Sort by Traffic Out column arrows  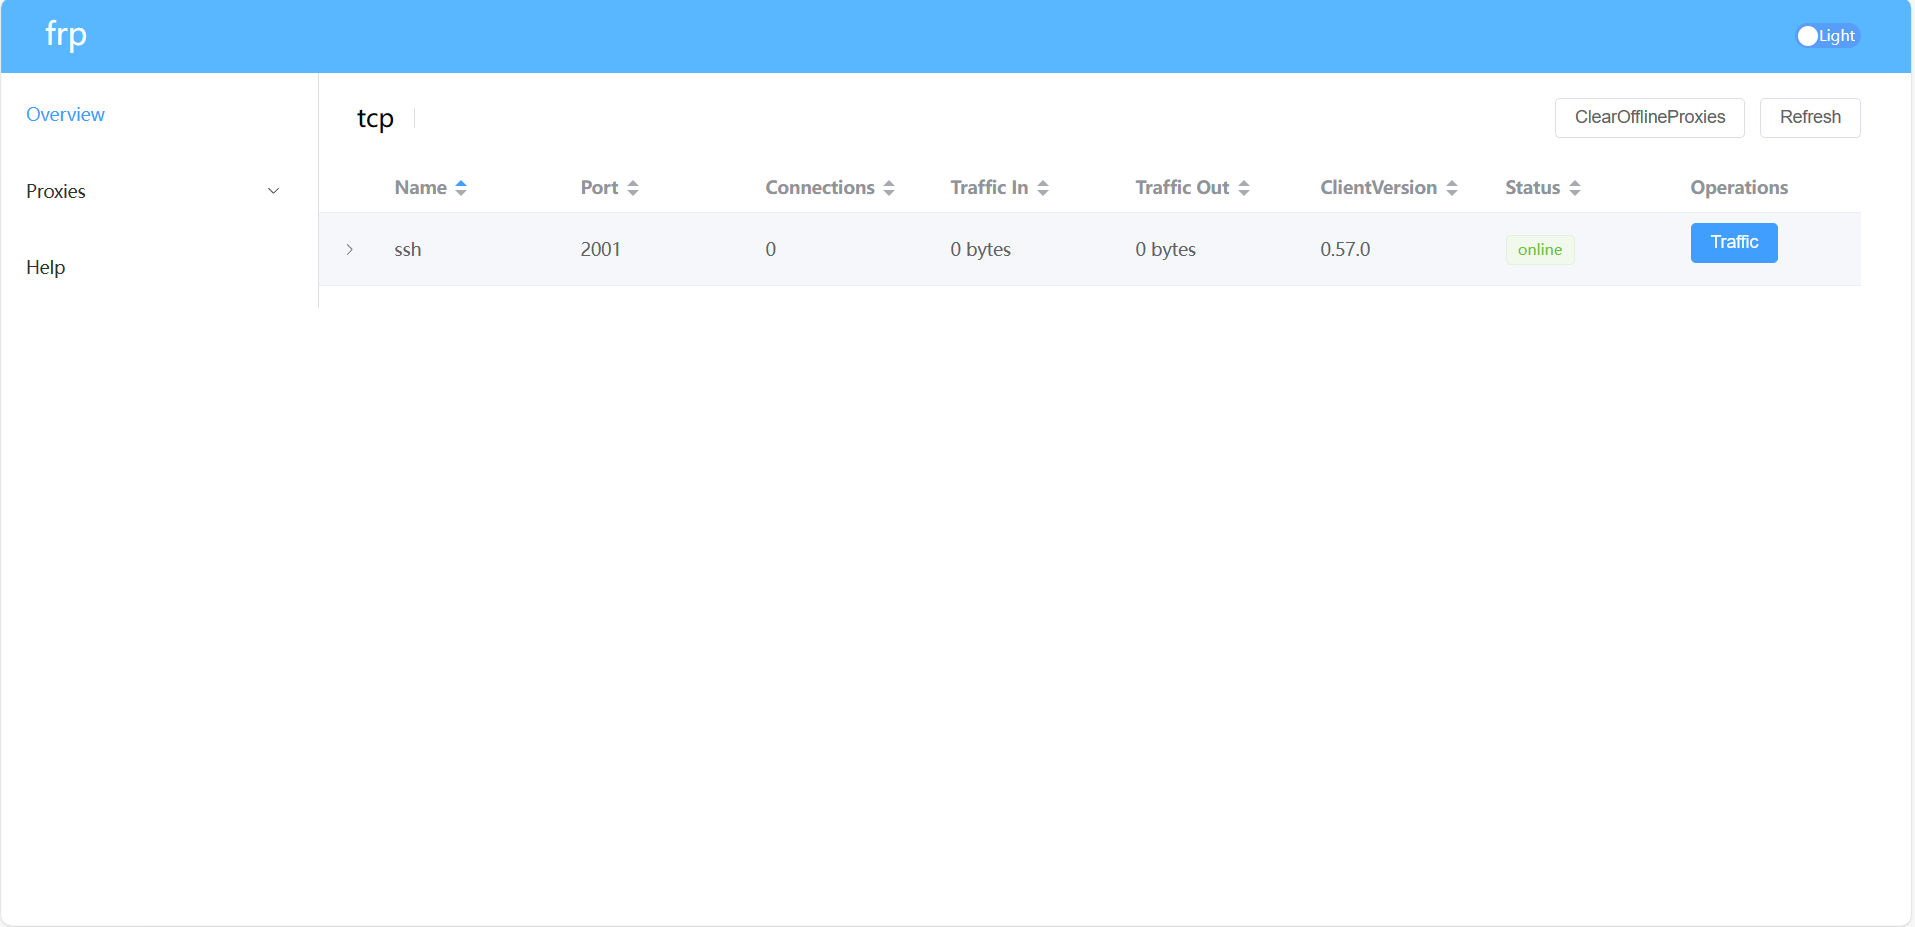[1244, 188]
